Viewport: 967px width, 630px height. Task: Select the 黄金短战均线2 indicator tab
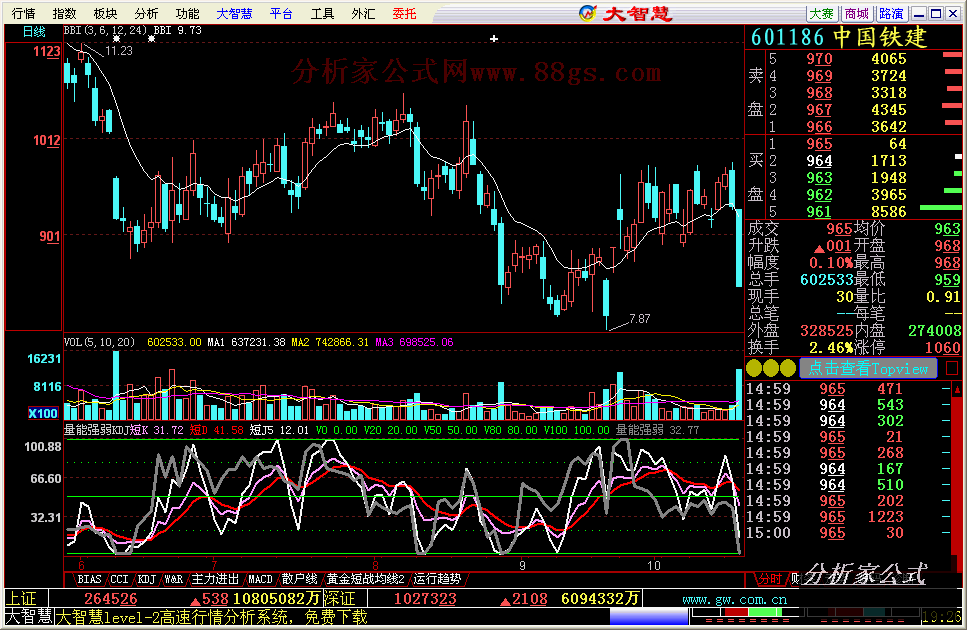(365, 579)
